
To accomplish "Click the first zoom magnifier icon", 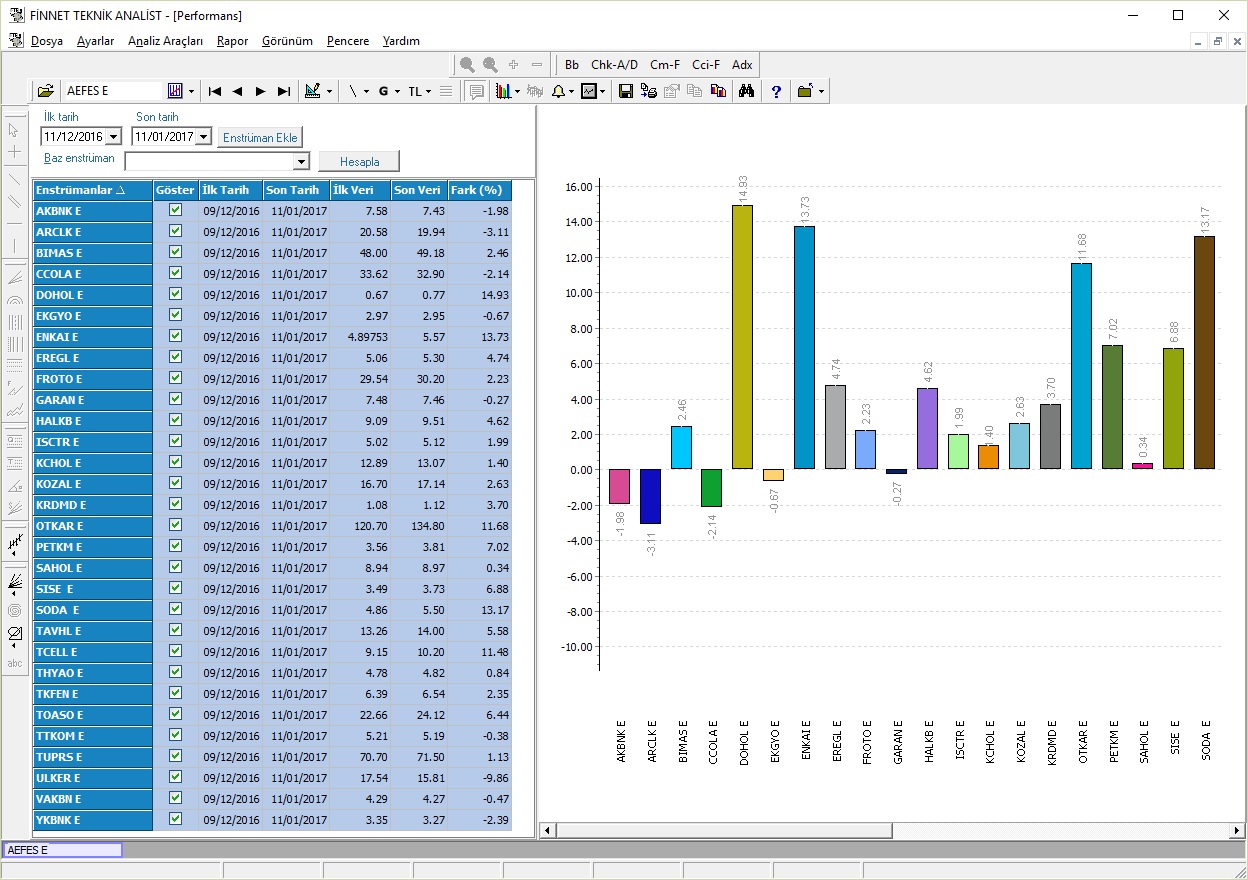I will coord(467,65).
